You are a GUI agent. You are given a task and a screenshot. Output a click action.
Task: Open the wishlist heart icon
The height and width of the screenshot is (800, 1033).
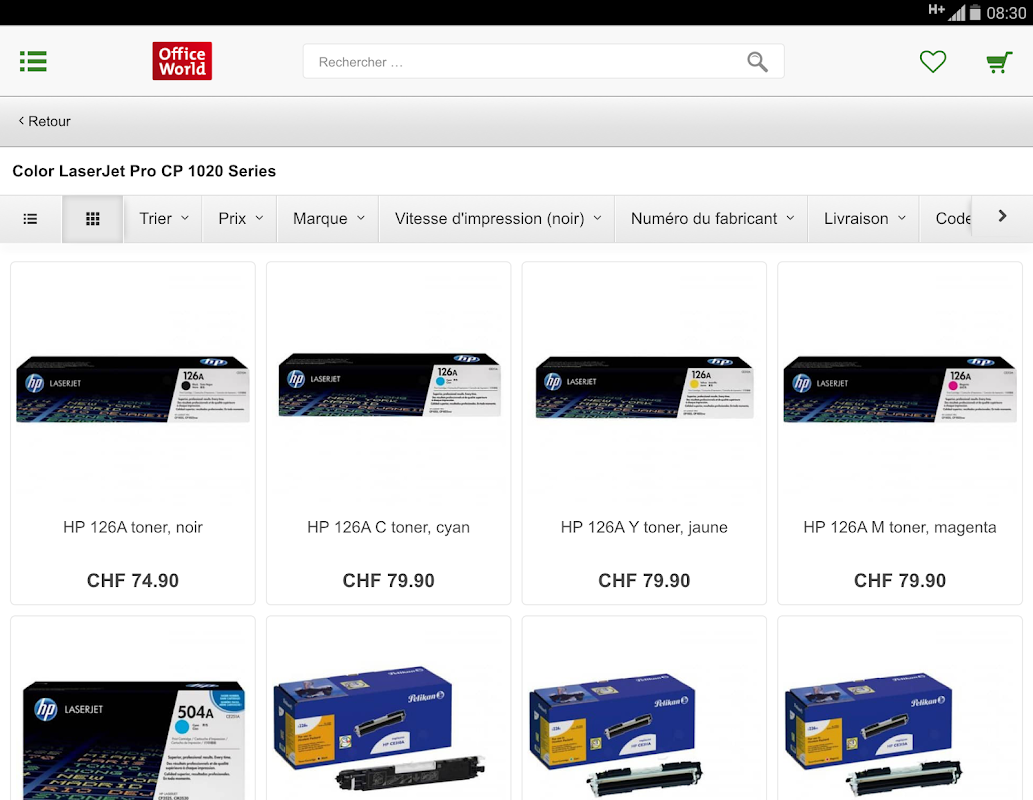click(x=933, y=61)
